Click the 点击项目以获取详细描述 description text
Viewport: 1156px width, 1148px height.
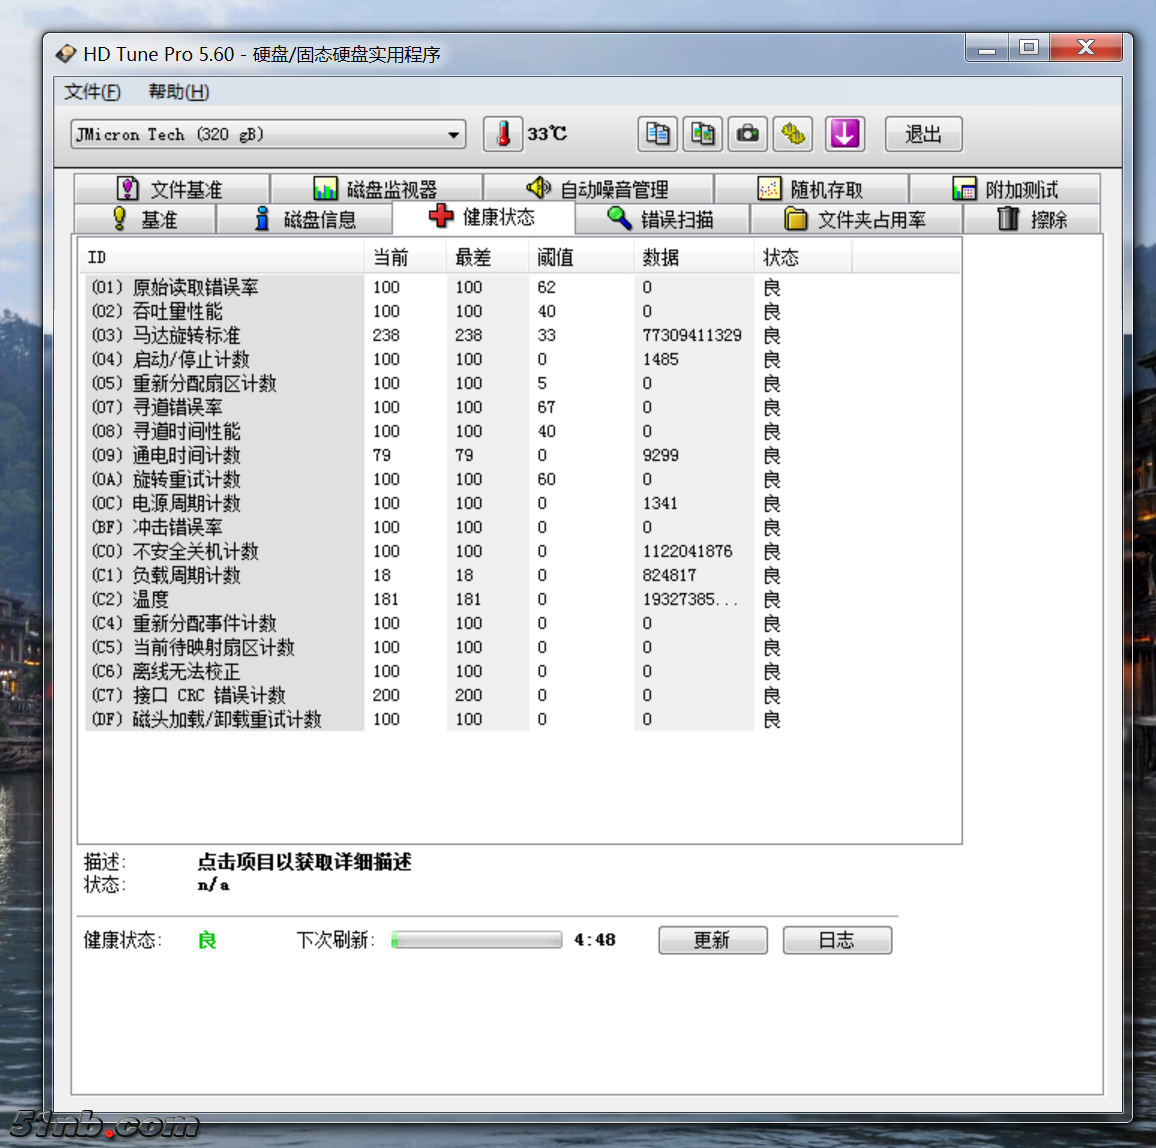click(304, 861)
